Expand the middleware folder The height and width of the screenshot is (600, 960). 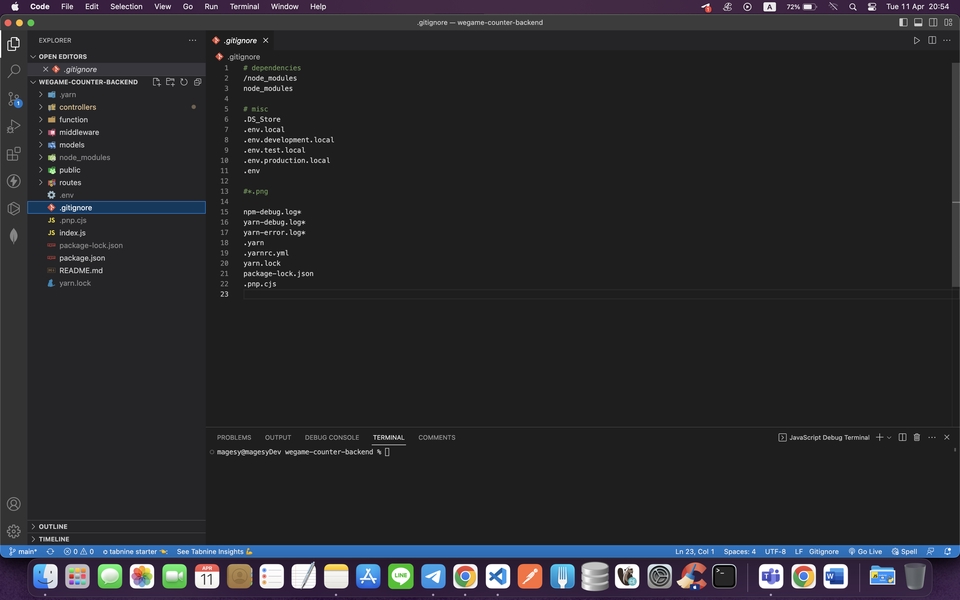pos(116,132)
